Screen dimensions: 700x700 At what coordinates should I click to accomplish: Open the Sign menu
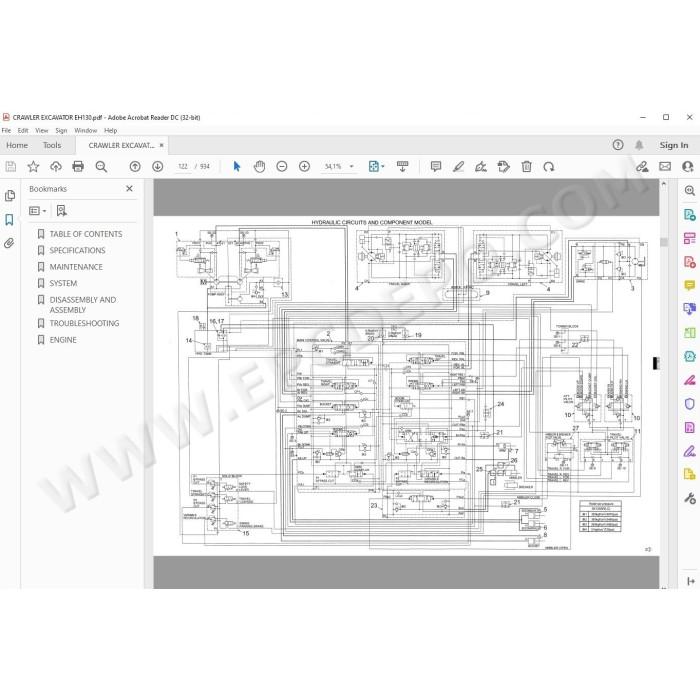(x=61, y=130)
